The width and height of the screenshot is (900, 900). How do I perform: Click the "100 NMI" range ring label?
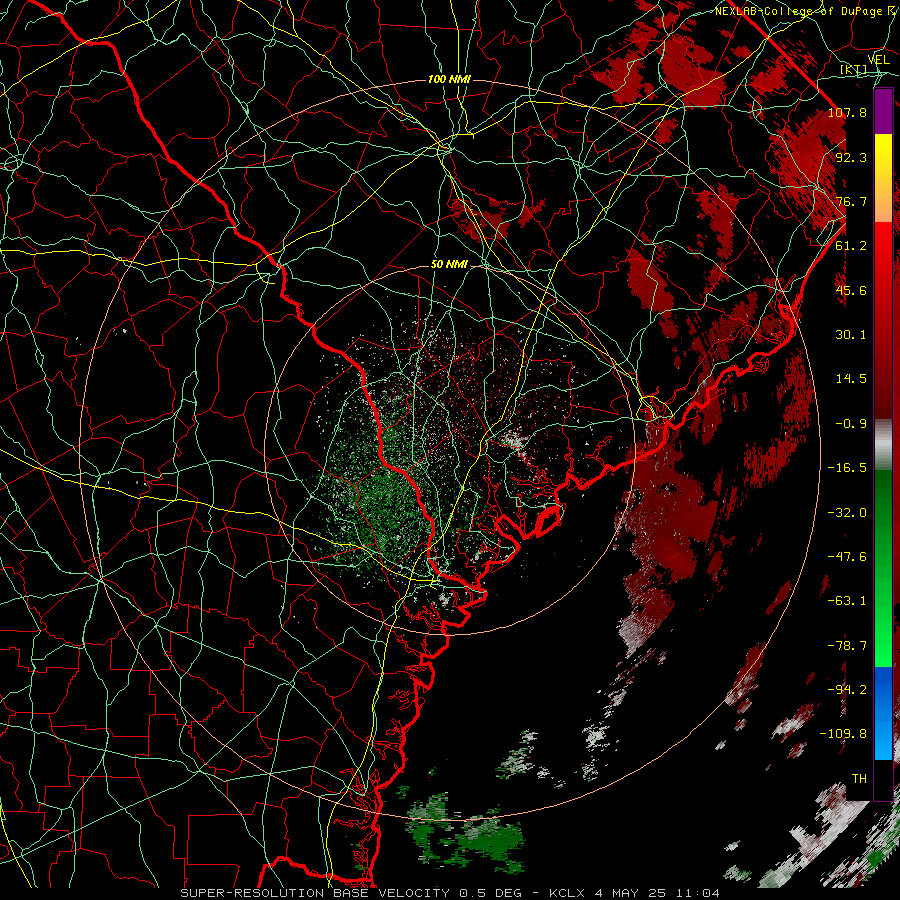click(x=449, y=79)
